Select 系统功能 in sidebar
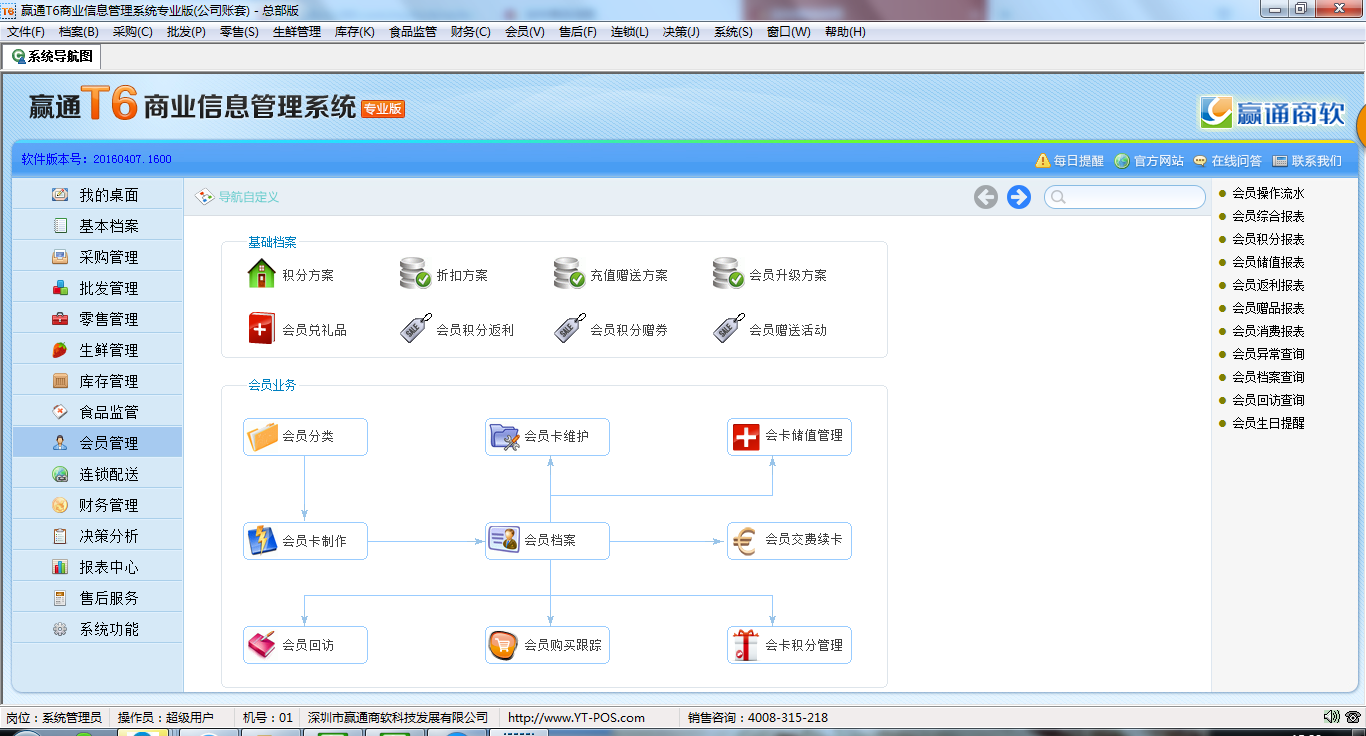Viewport: 1366px width, 736px height. [x=98, y=629]
